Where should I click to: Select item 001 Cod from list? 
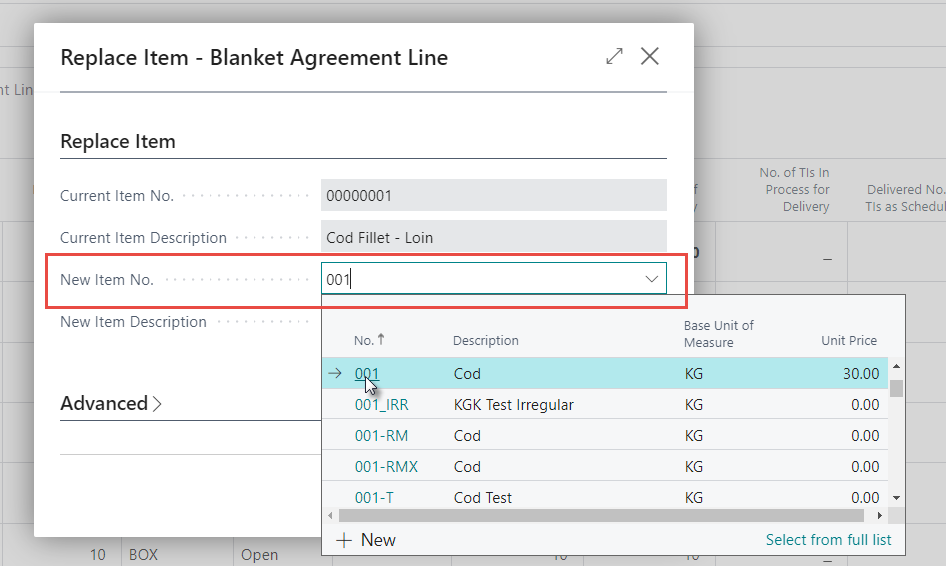click(367, 374)
